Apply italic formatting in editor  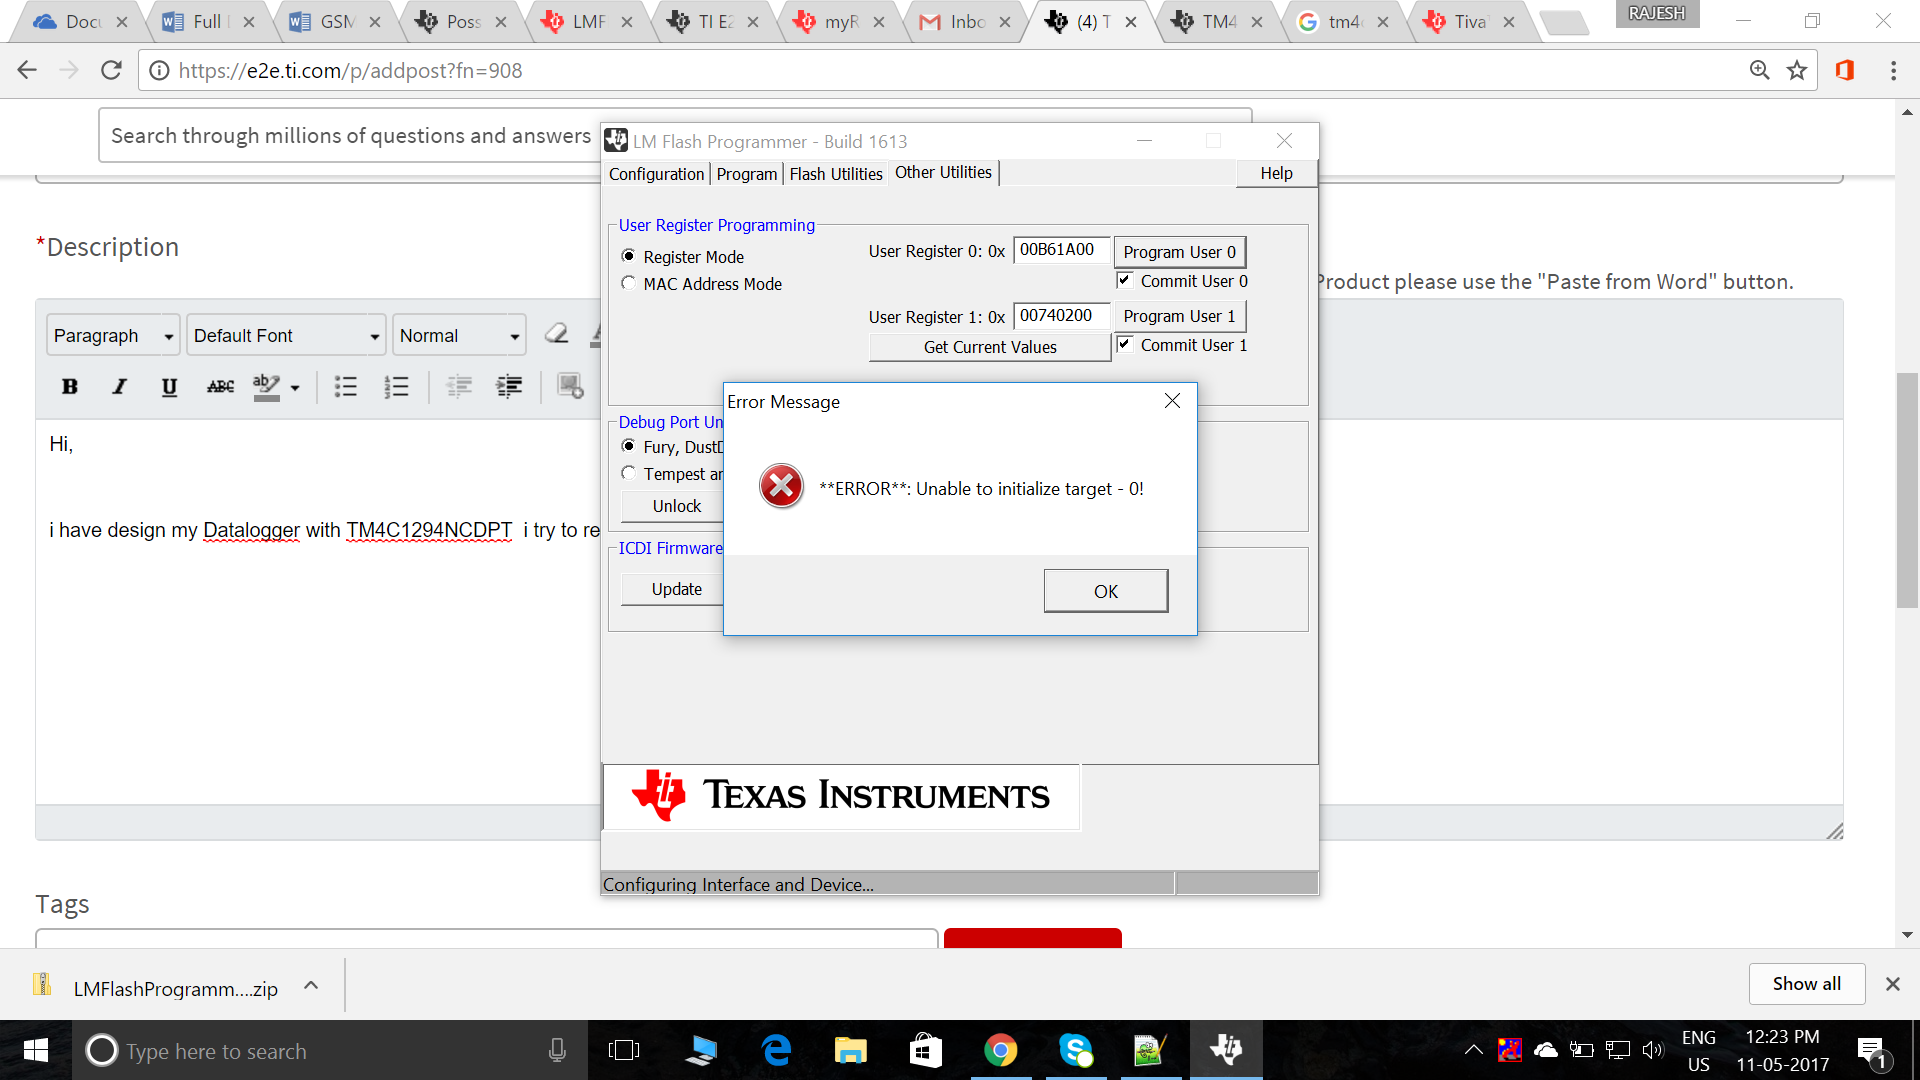point(119,387)
